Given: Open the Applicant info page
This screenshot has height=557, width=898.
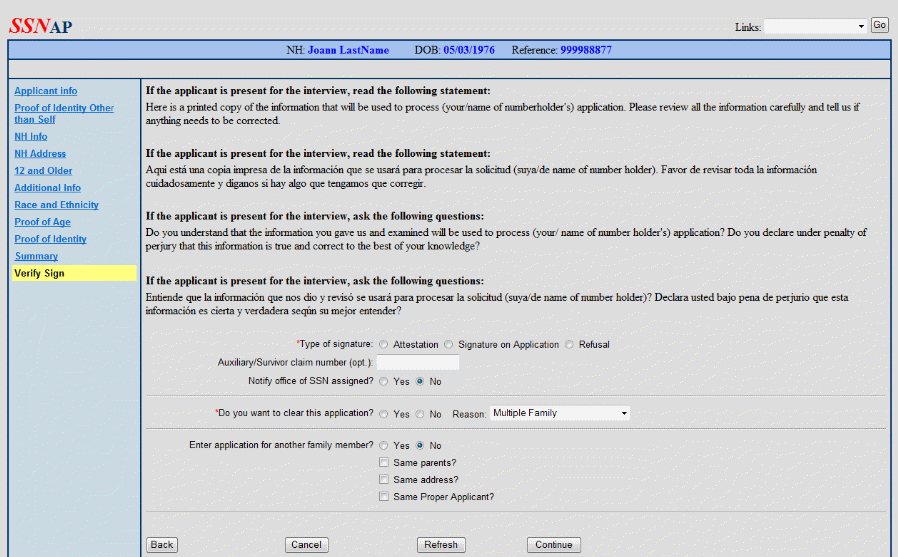Looking at the screenshot, I should (x=46, y=91).
